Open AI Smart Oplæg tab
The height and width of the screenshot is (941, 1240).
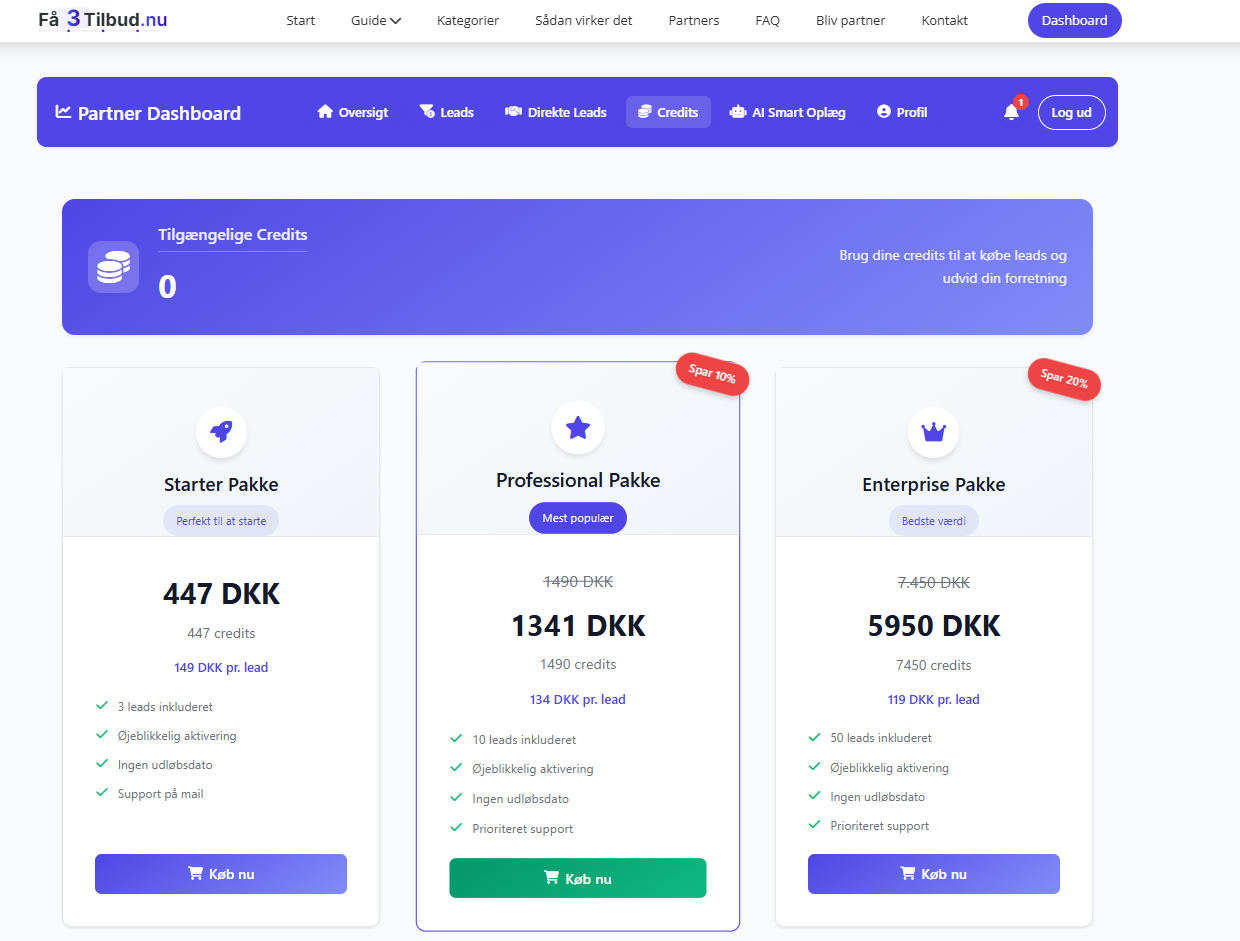click(x=788, y=112)
